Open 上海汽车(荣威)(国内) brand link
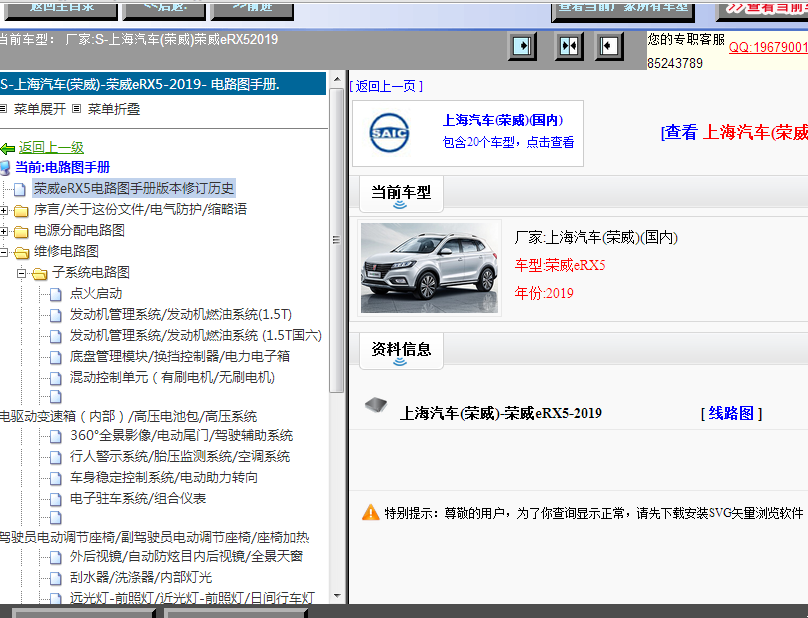The height and width of the screenshot is (618, 808). pos(503,120)
